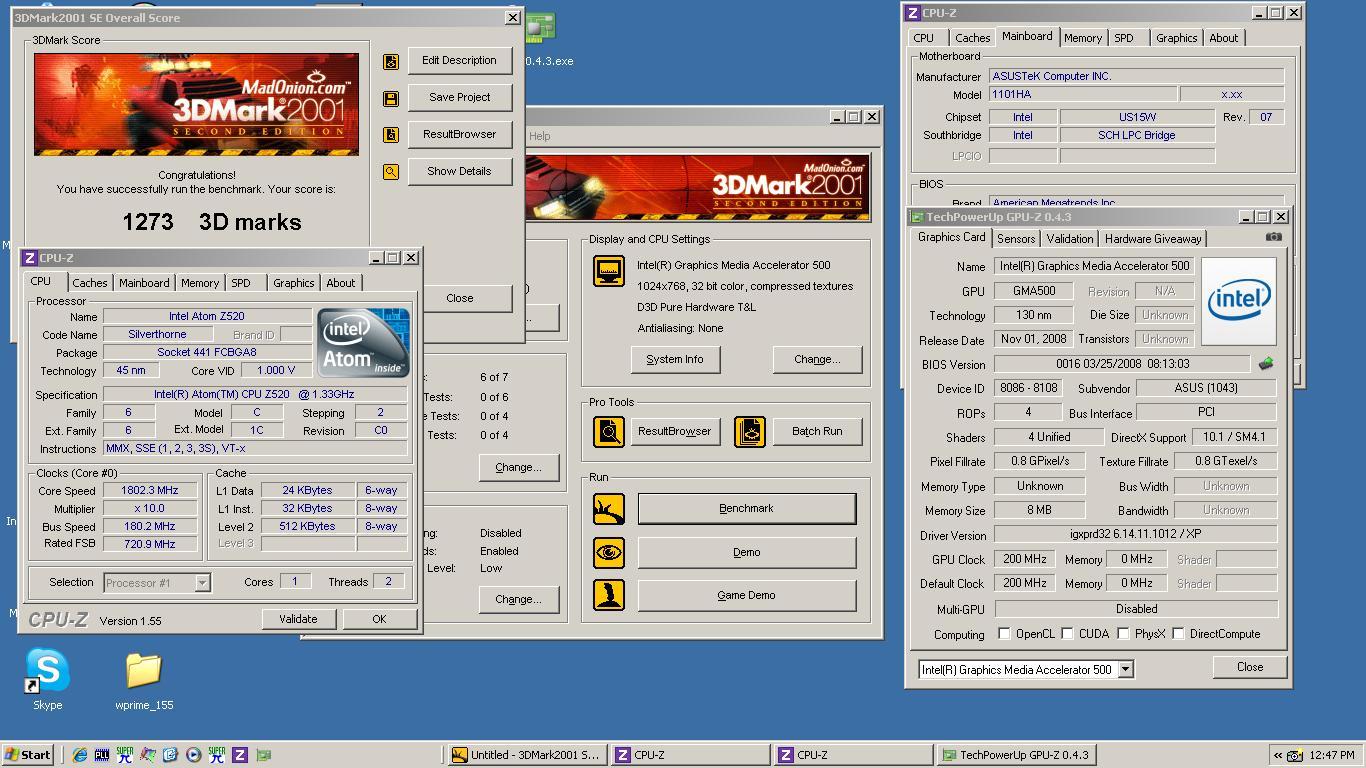
Task: Toggle the PhysX checkbox in GPU-Z
Action: click(x=1123, y=634)
